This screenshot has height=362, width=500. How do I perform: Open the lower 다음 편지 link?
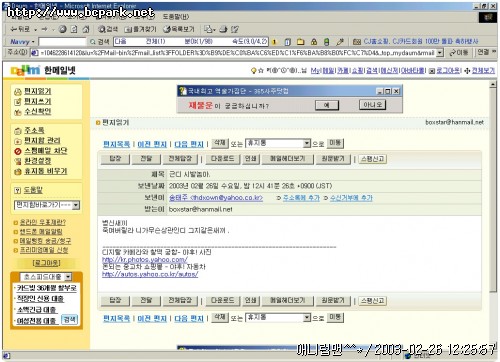click(x=189, y=319)
